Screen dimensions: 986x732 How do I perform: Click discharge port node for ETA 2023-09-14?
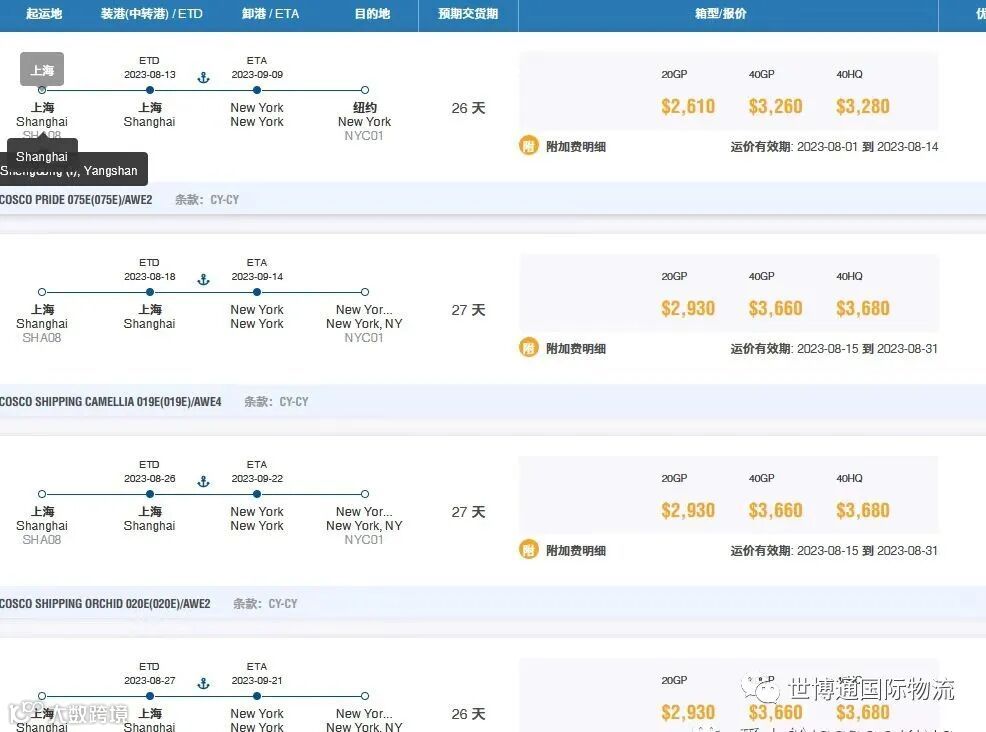coord(257,292)
